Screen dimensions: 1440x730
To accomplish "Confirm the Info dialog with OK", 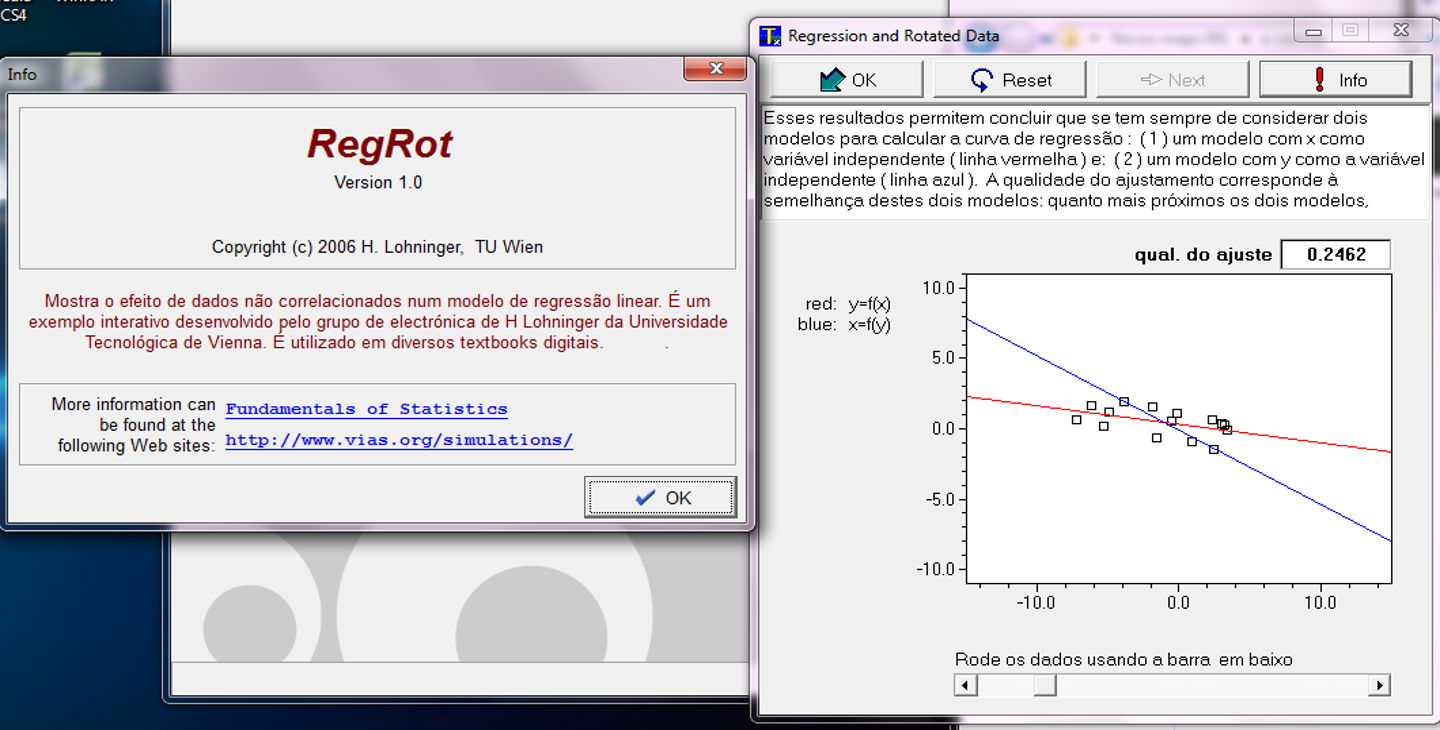I will tap(660, 497).
